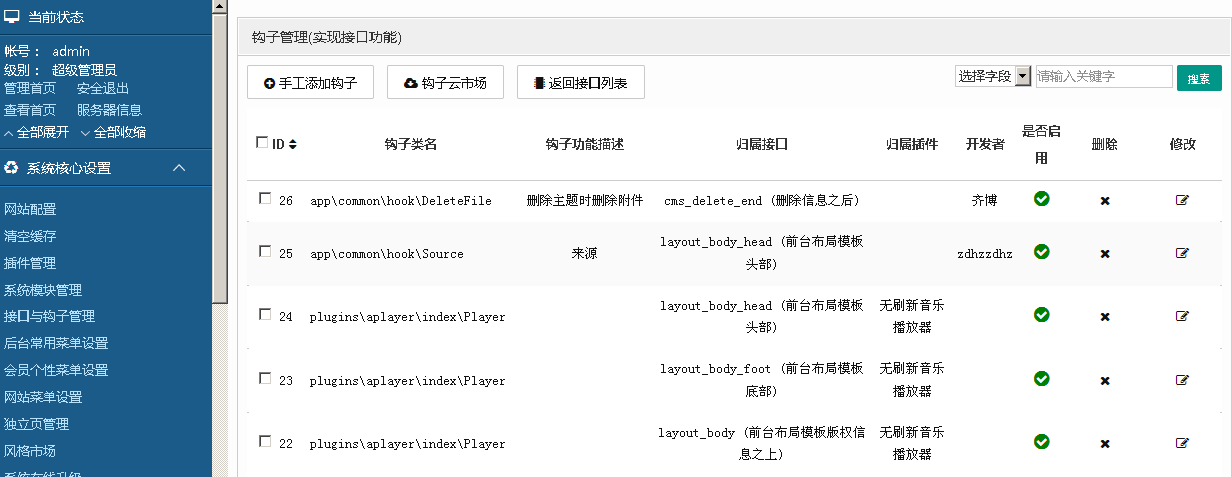
Task: Edit hook ID 23 via pencil icon
Action: click(x=1183, y=380)
